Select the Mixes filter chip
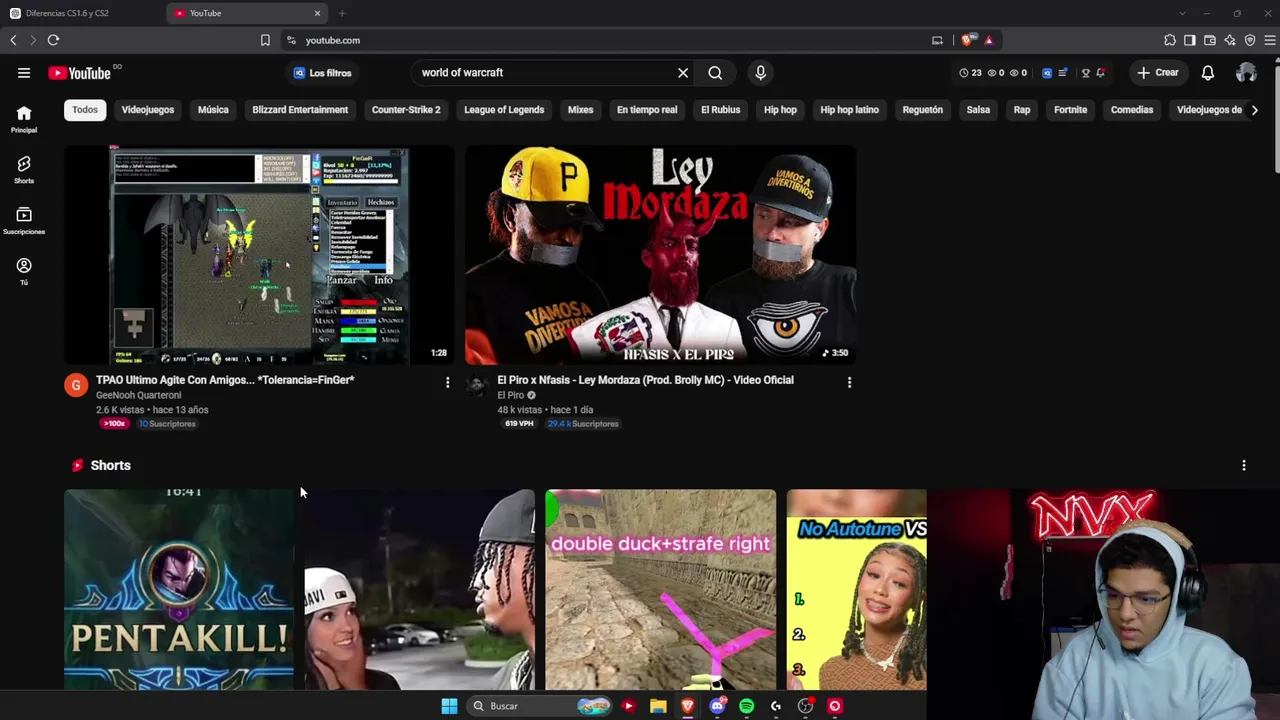 click(x=581, y=110)
